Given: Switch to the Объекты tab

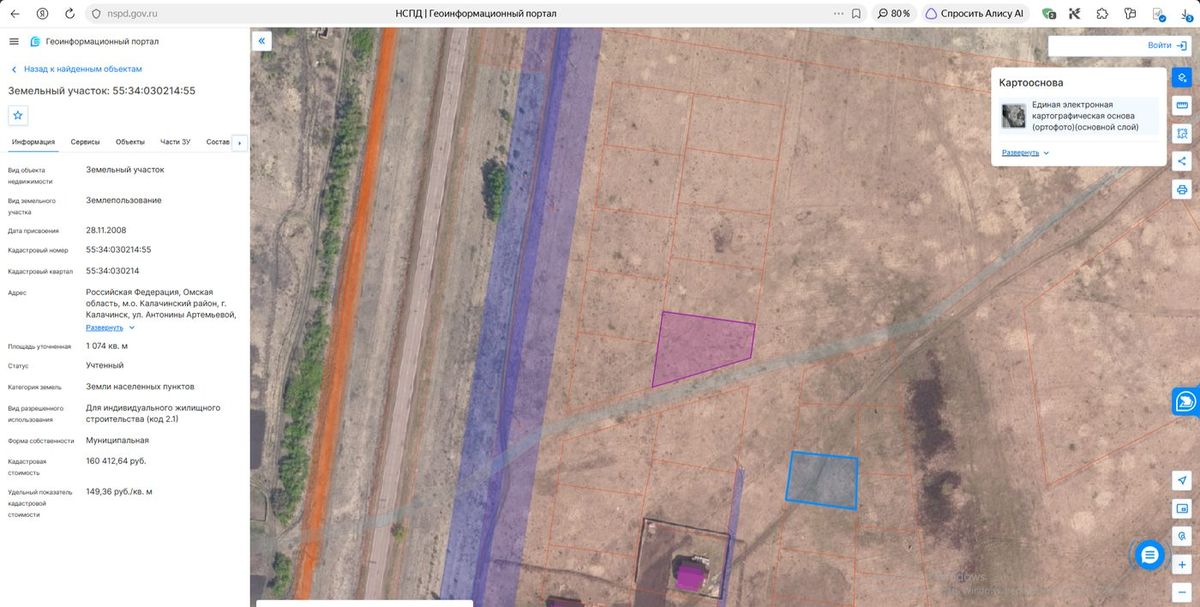Looking at the screenshot, I should [x=130, y=142].
